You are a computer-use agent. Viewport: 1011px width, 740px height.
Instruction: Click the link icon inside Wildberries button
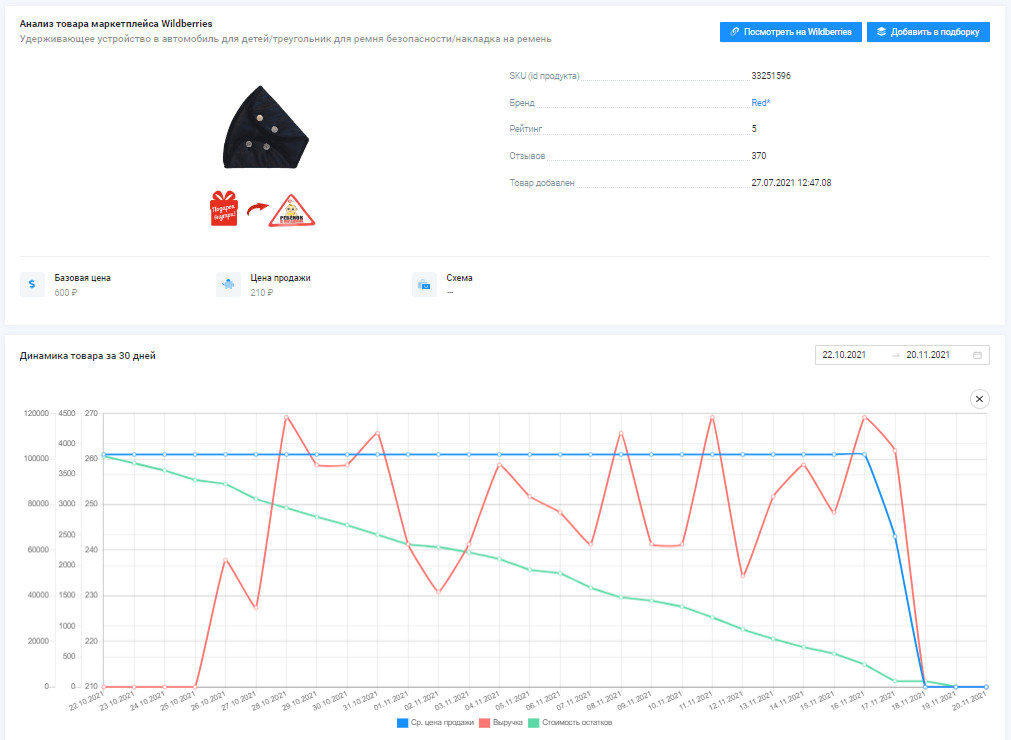coord(735,32)
